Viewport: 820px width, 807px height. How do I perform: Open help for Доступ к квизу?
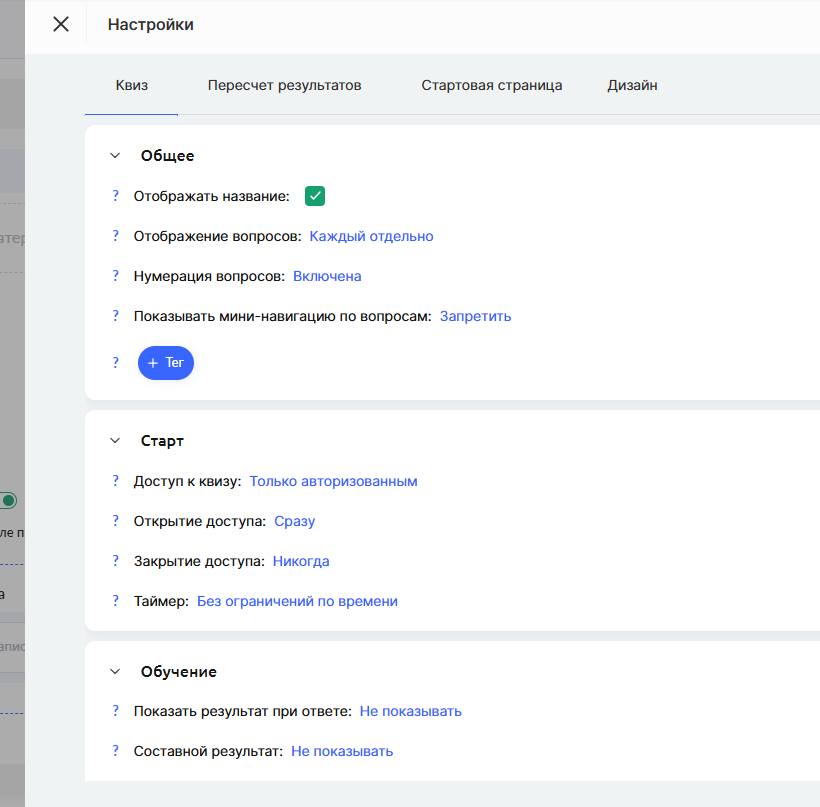pyautogui.click(x=116, y=481)
